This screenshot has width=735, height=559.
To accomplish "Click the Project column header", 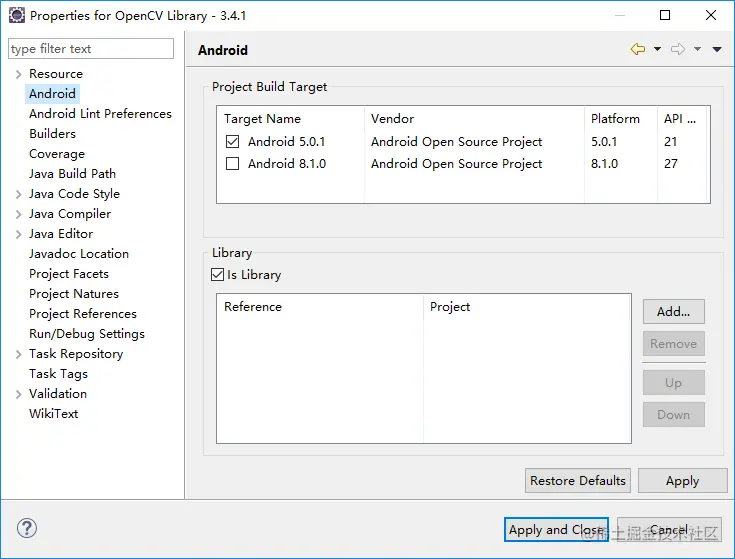I will point(527,307).
